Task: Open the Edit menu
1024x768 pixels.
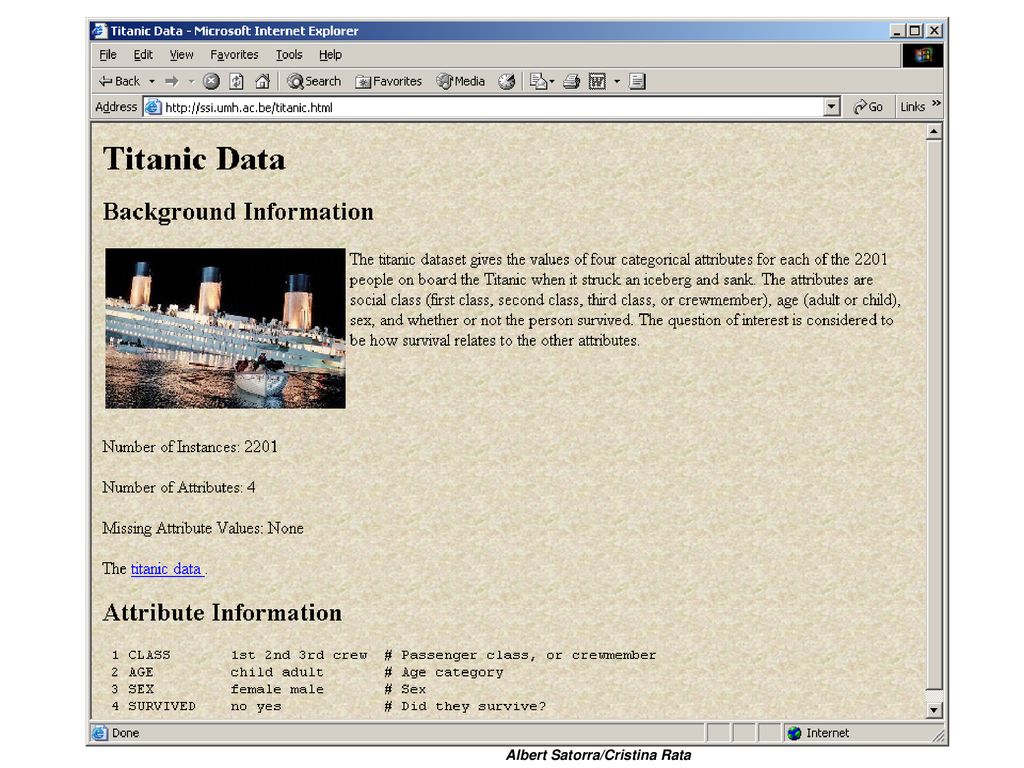Action: click(x=142, y=55)
